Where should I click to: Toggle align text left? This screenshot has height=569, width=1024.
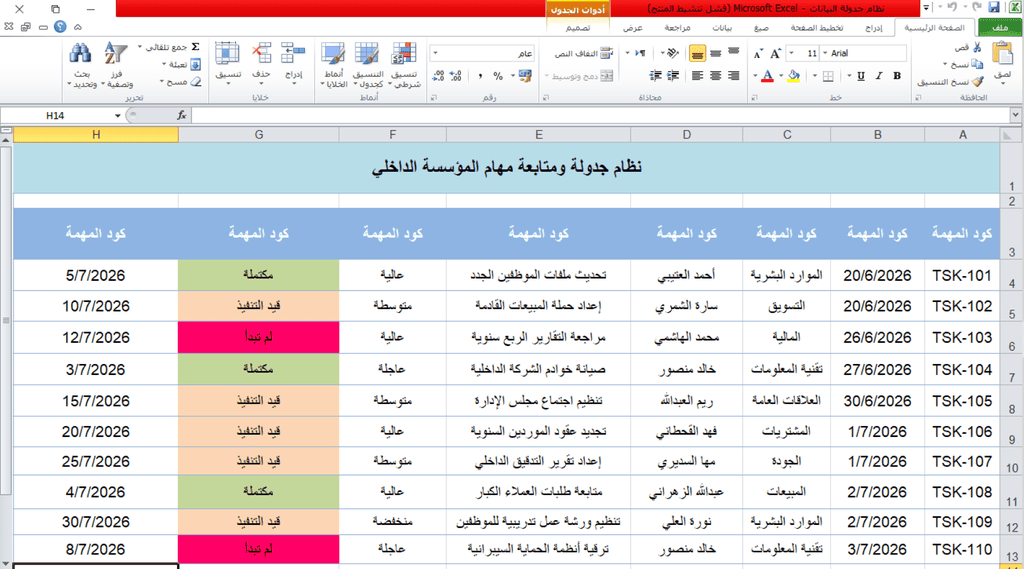(x=697, y=76)
